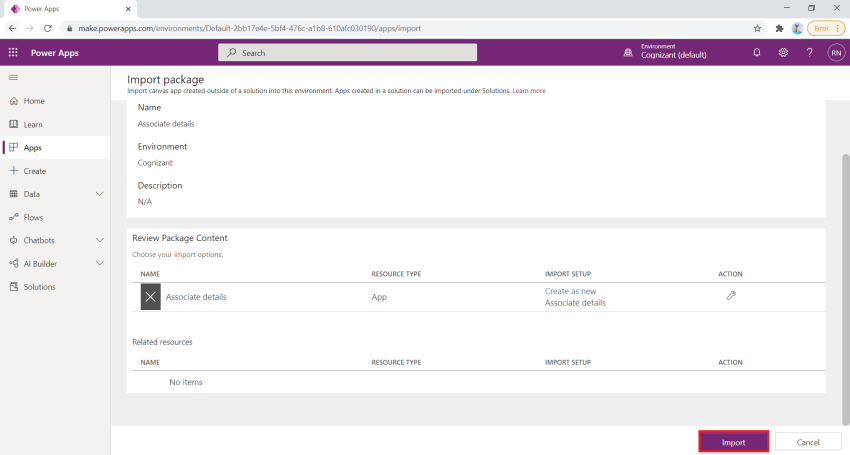
Task: Close the Power Apps browser tab
Action: coord(128,9)
